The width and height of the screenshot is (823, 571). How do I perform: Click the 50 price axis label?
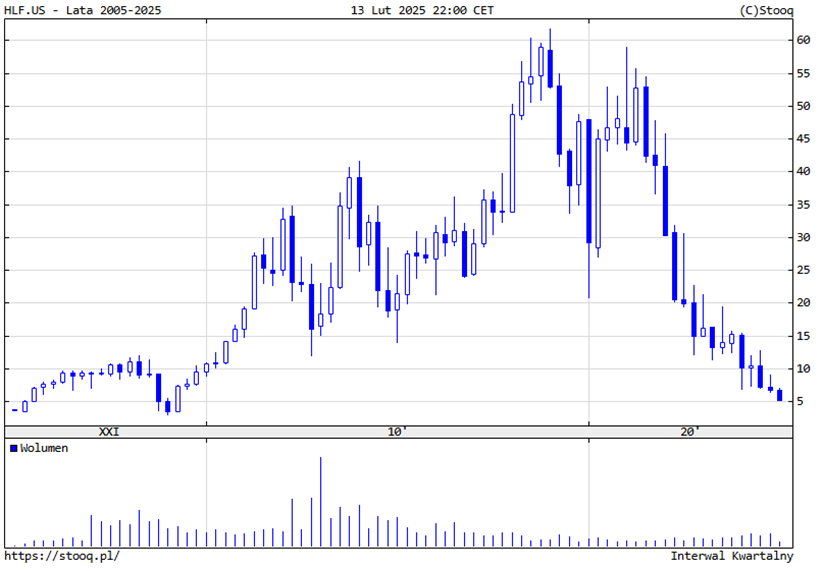[x=802, y=106]
